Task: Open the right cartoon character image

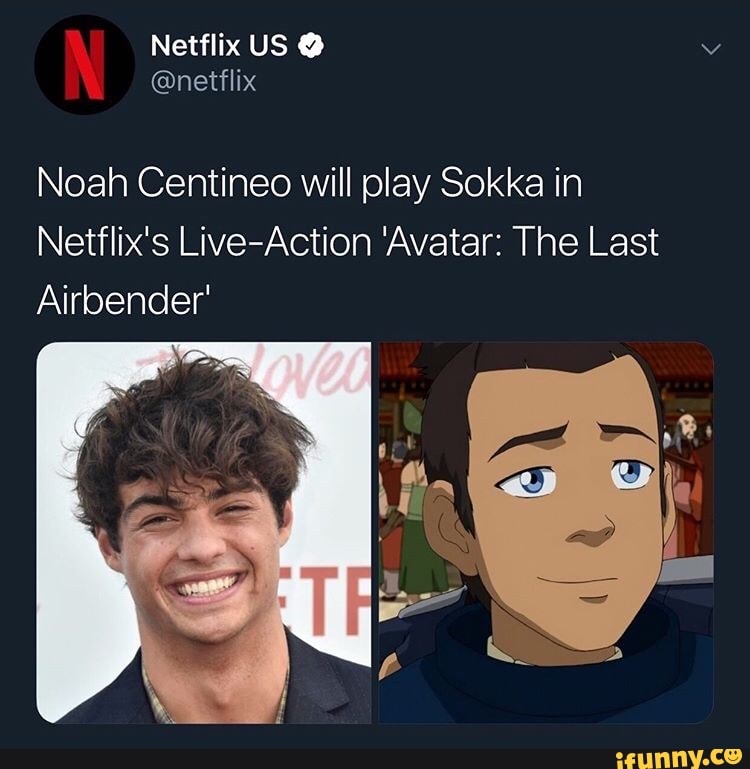Action: pyautogui.click(x=546, y=533)
